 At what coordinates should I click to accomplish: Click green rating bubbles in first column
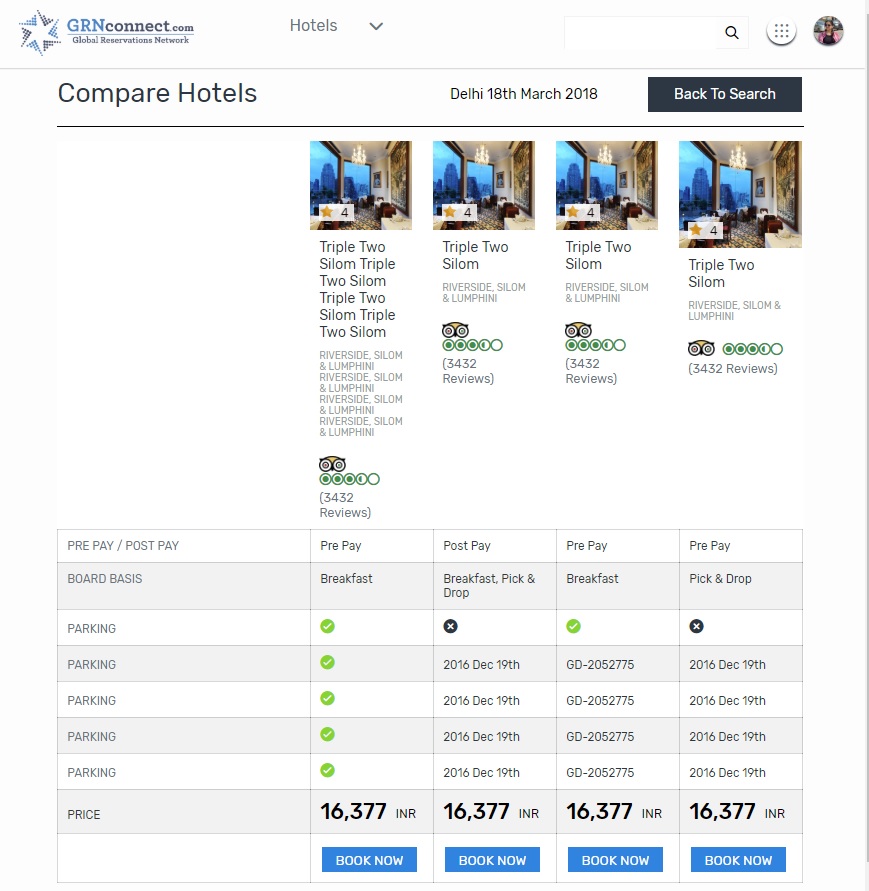(350, 479)
